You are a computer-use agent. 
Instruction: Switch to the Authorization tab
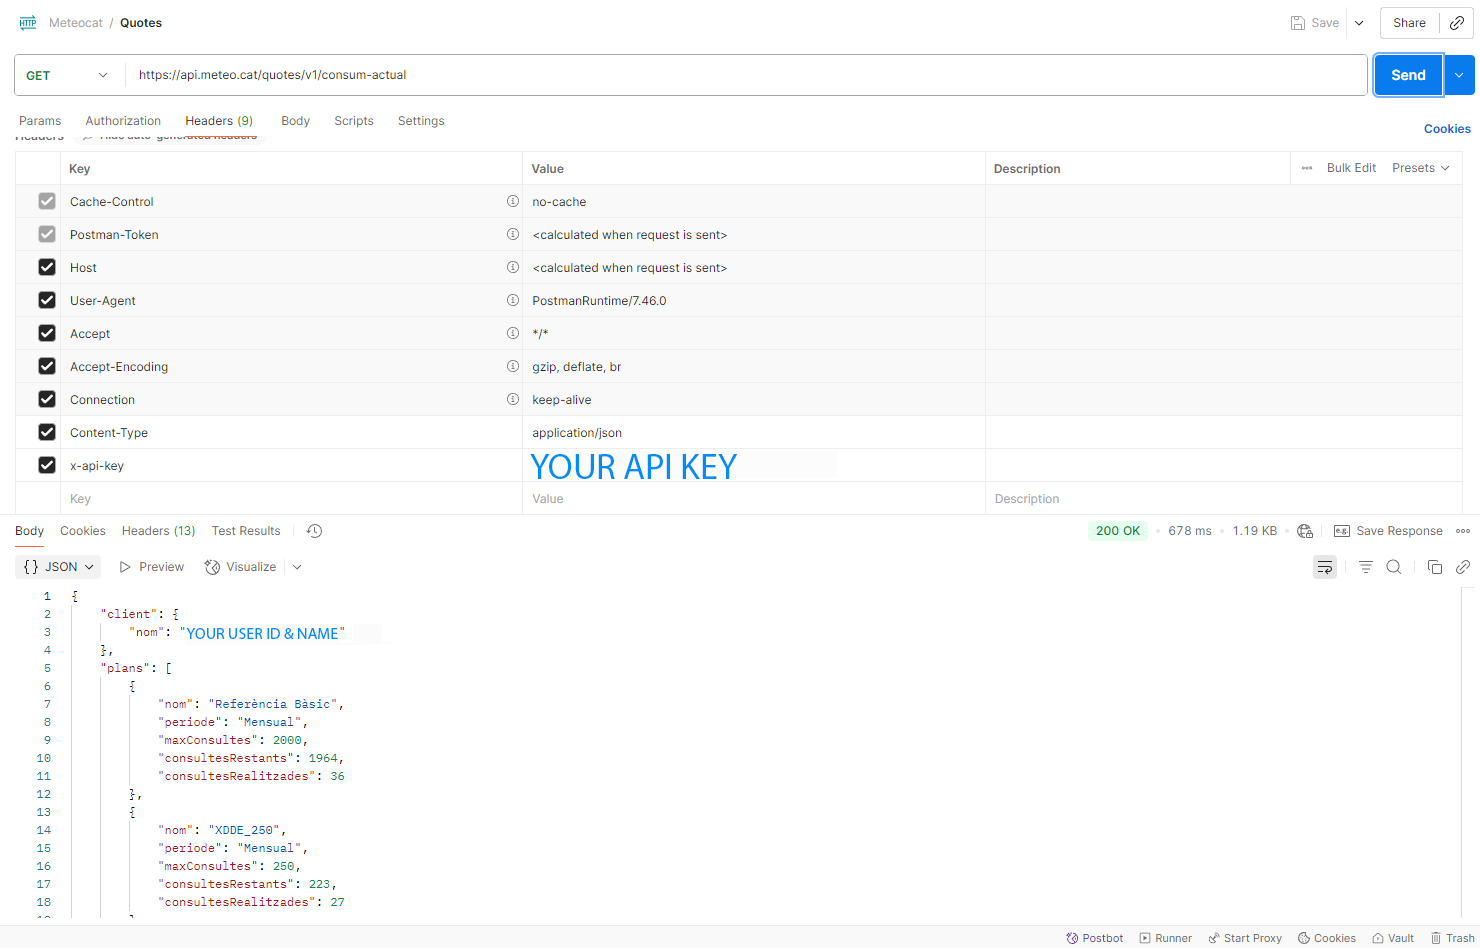coord(123,121)
